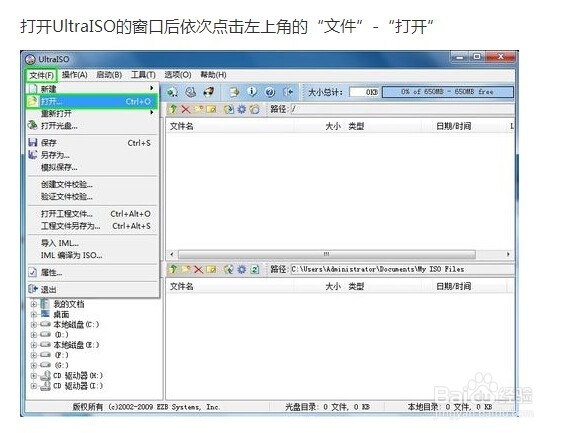Click the red X delete icon in ISO pane
566x433 pixels.
click(186, 109)
